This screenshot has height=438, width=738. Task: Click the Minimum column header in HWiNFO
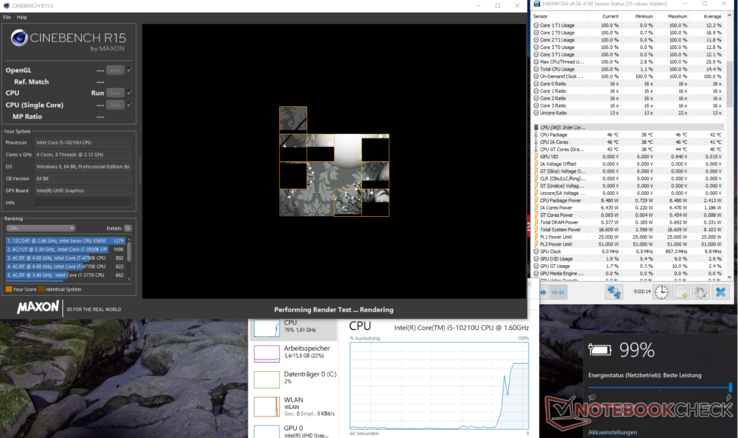pyautogui.click(x=644, y=16)
